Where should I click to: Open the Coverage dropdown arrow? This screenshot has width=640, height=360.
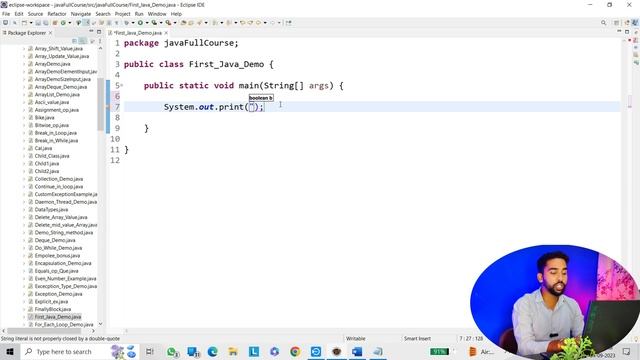click(161, 23)
